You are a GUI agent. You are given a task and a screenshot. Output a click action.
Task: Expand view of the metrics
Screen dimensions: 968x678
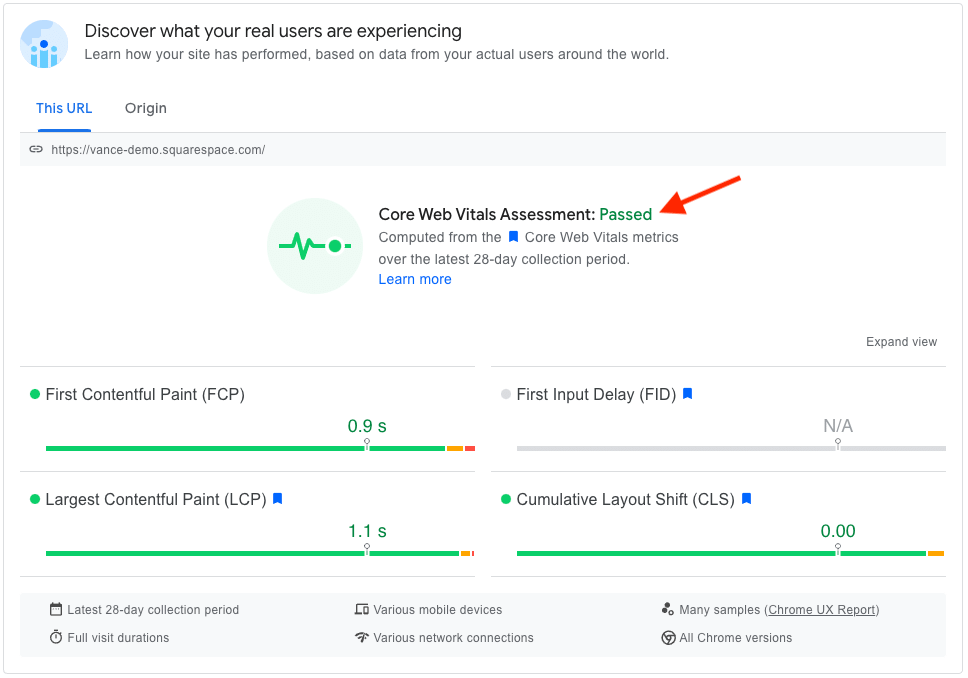(x=901, y=342)
